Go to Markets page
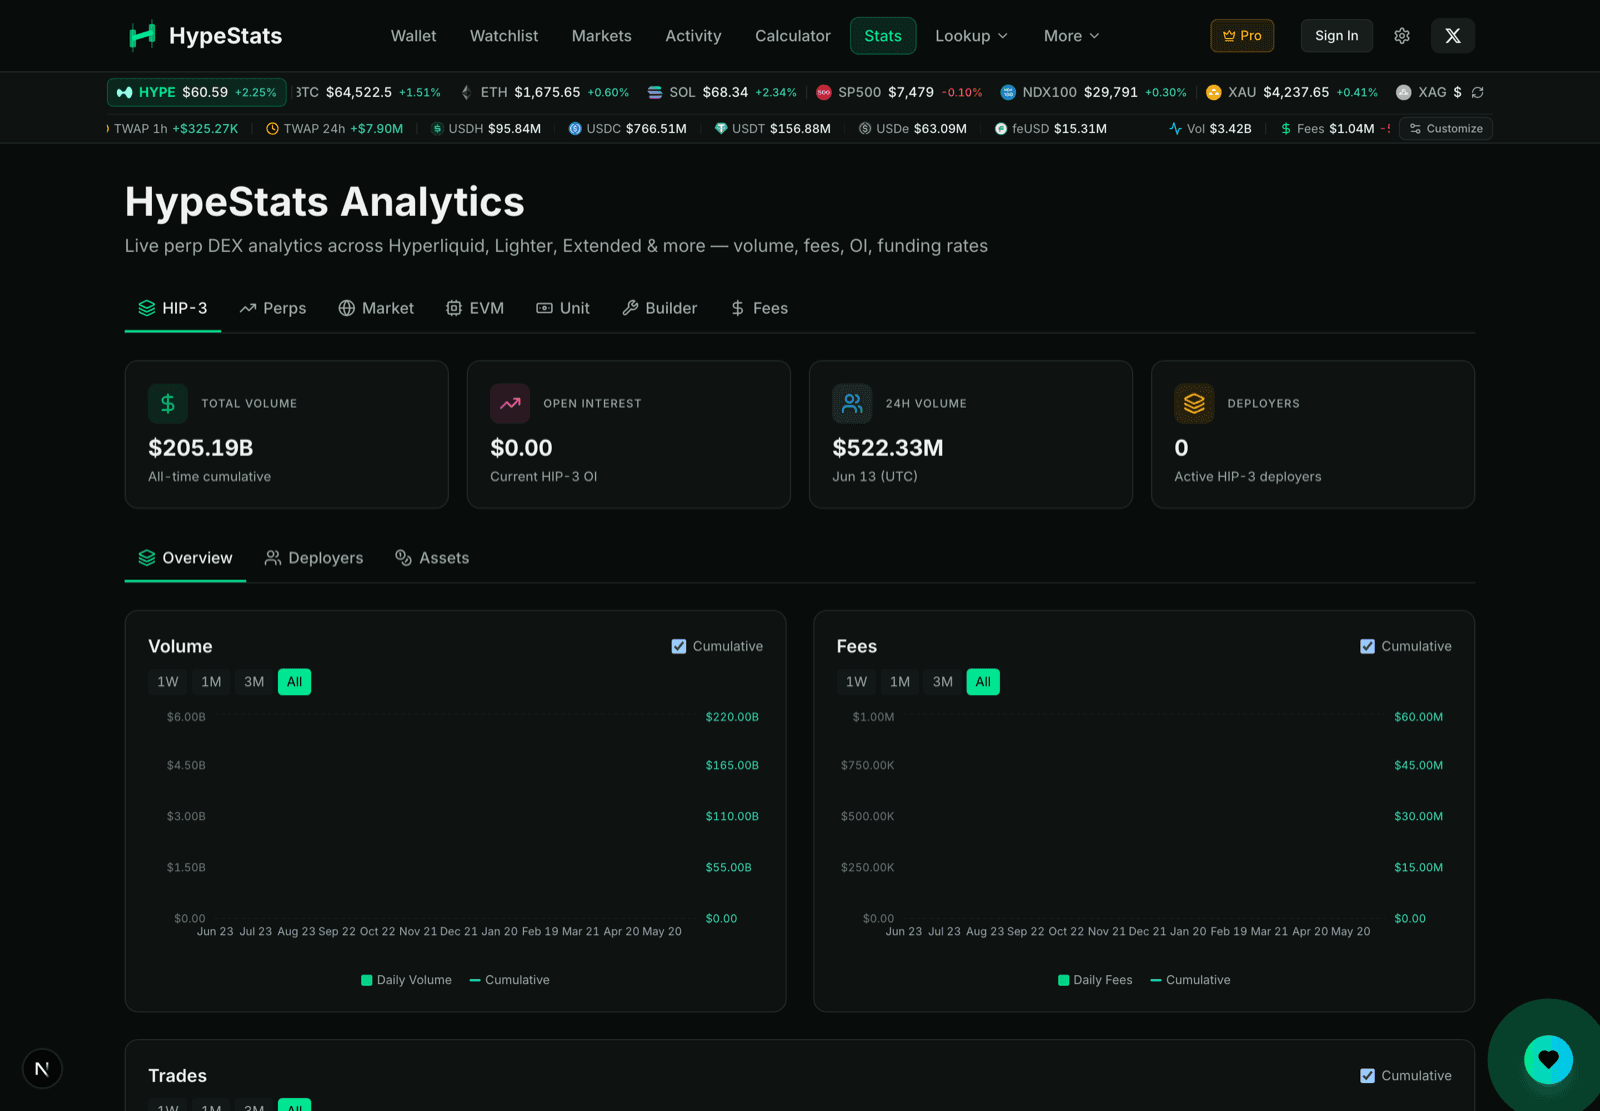 point(602,36)
